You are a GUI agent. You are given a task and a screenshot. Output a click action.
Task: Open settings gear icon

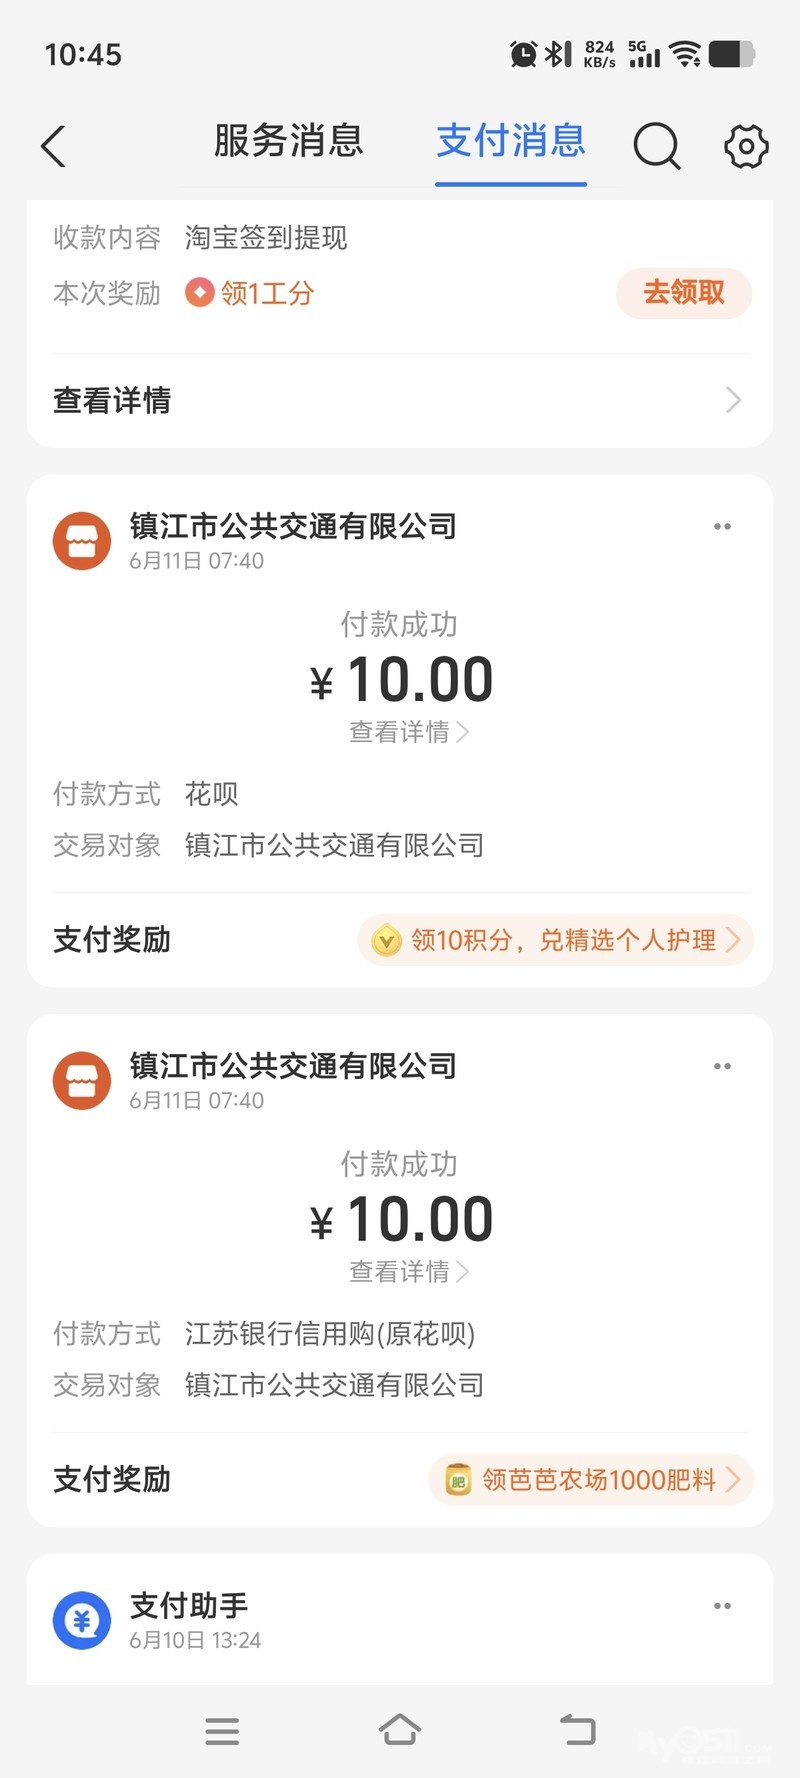pyautogui.click(x=745, y=146)
